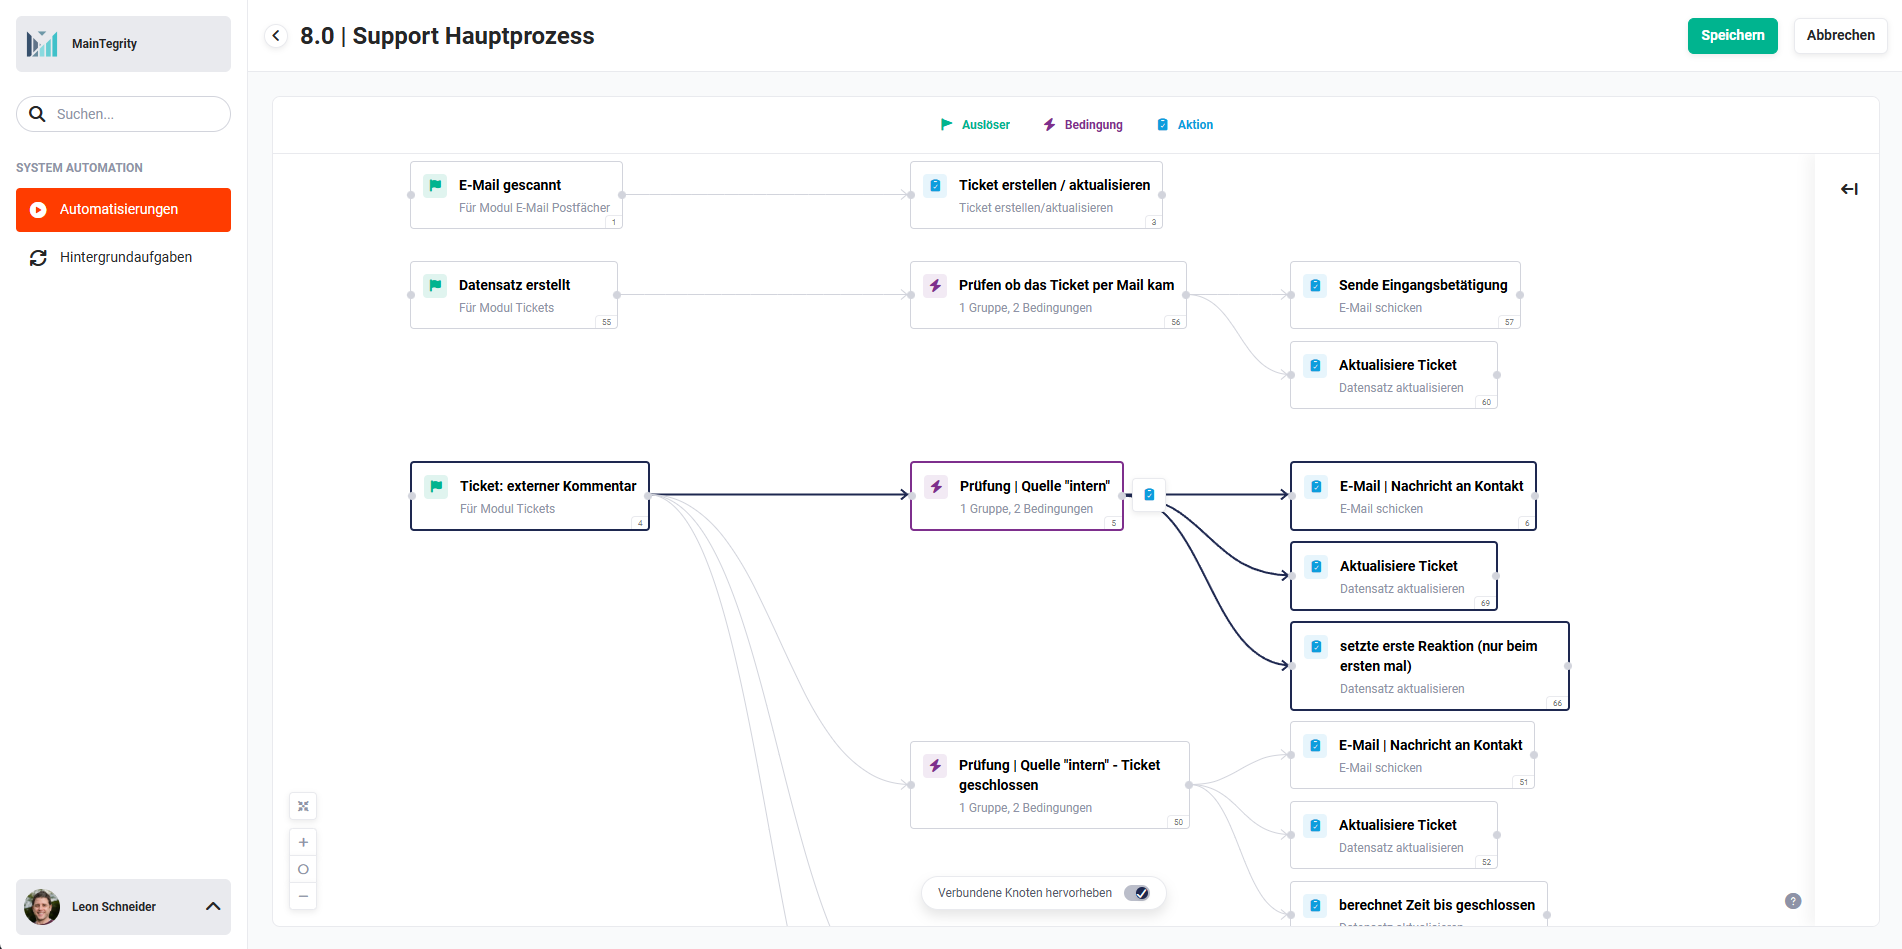Select the berechnet Zeit bis geschlossen node

click(x=1419, y=904)
